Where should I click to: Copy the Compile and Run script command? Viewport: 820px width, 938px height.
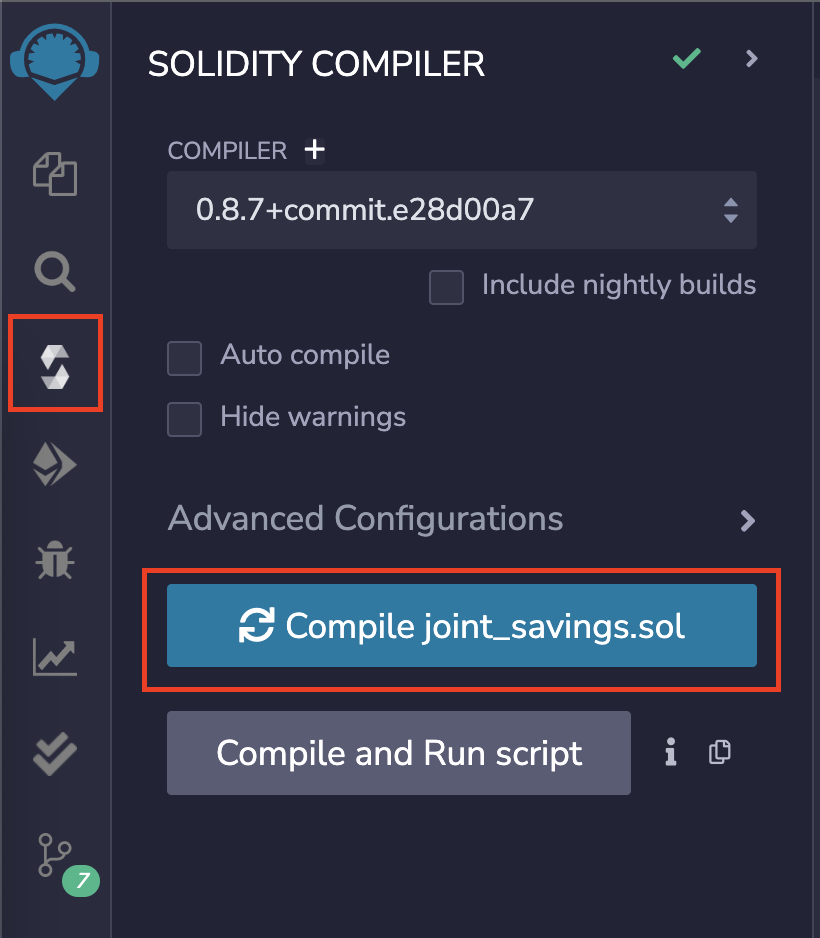[x=719, y=751]
